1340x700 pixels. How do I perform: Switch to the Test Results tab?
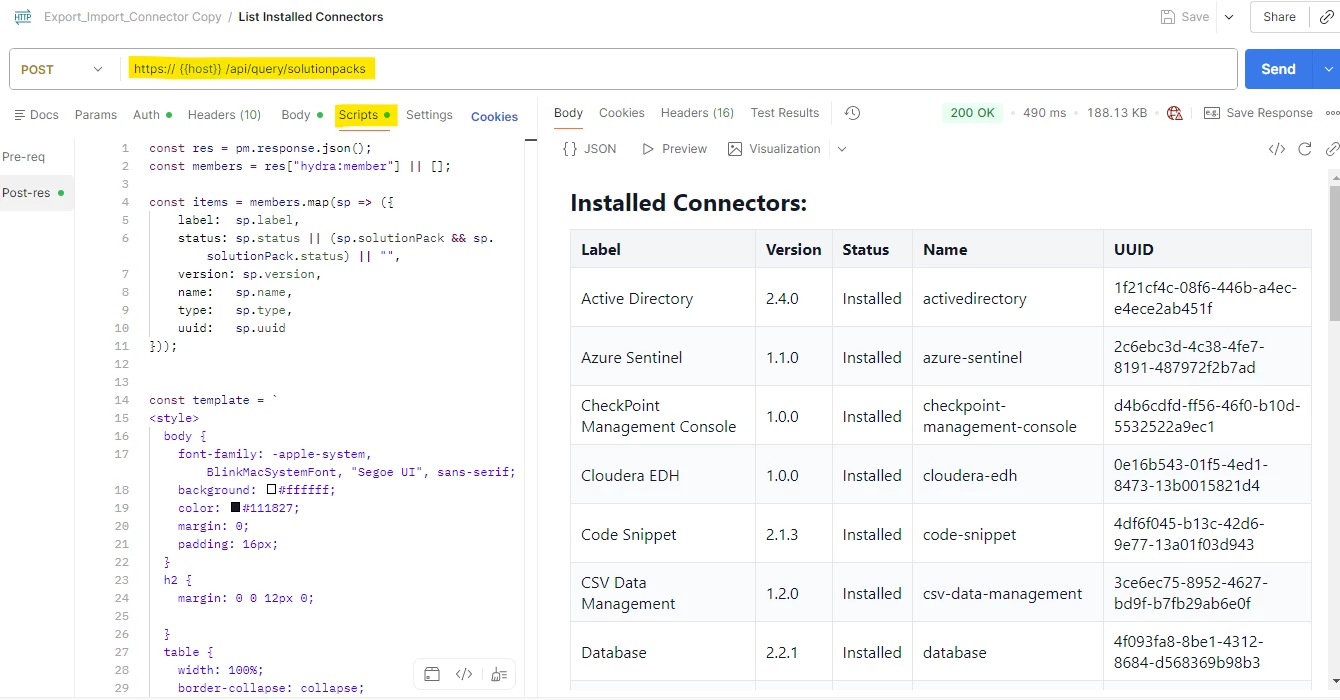pyautogui.click(x=785, y=113)
